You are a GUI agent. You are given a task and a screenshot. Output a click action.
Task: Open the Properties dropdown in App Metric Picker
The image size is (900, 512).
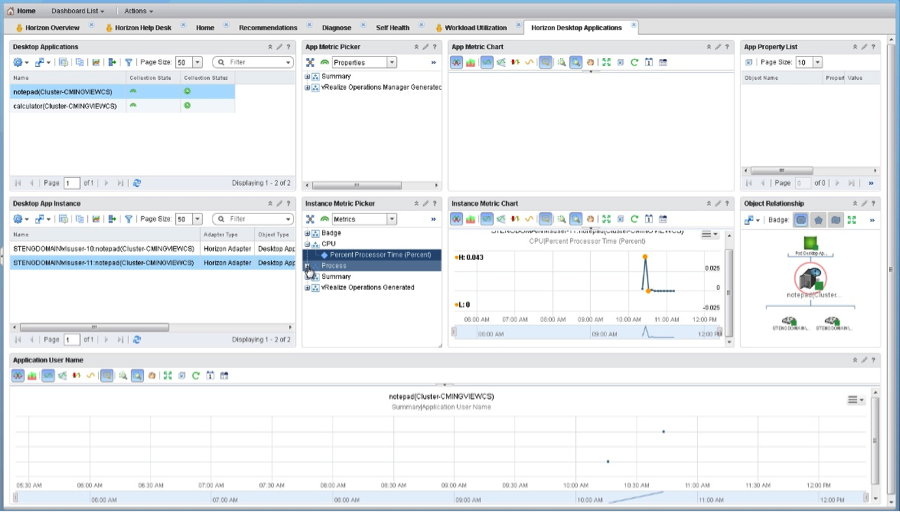coord(392,62)
